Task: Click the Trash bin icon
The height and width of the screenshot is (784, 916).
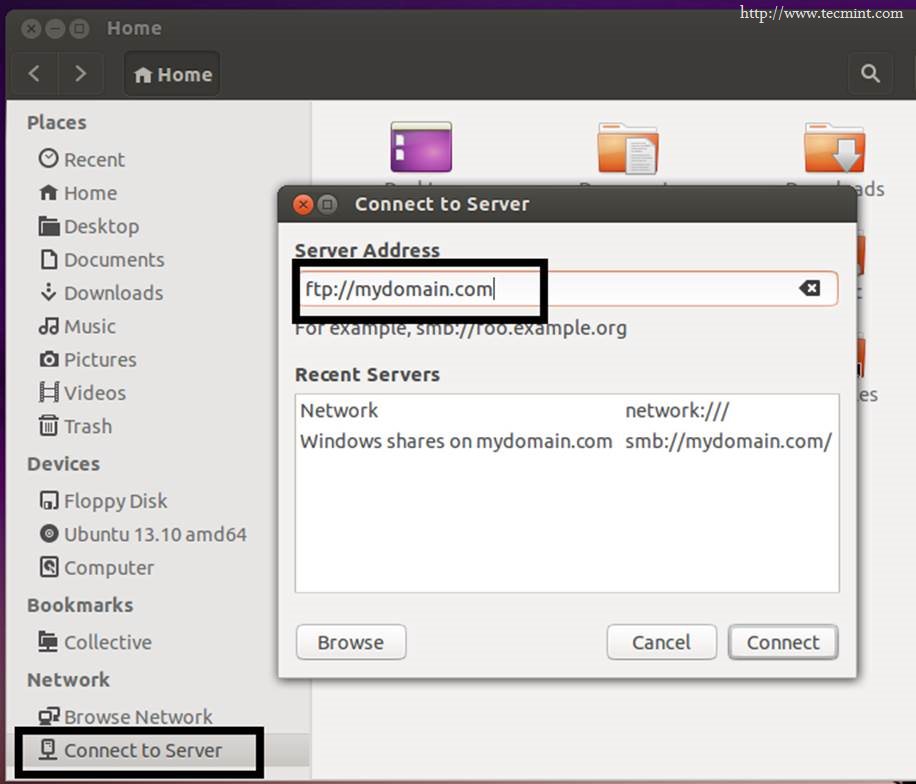Action: pyautogui.click(x=48, y=425)
